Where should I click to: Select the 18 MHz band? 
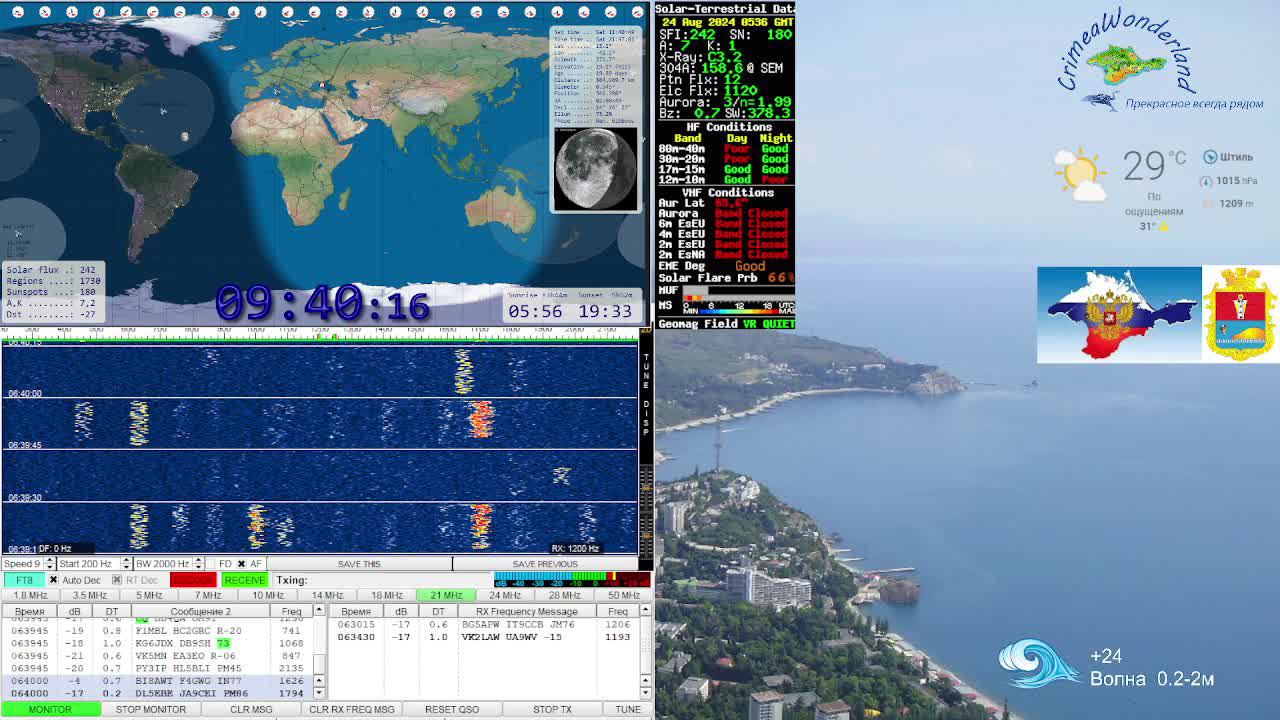pos(387,596)
